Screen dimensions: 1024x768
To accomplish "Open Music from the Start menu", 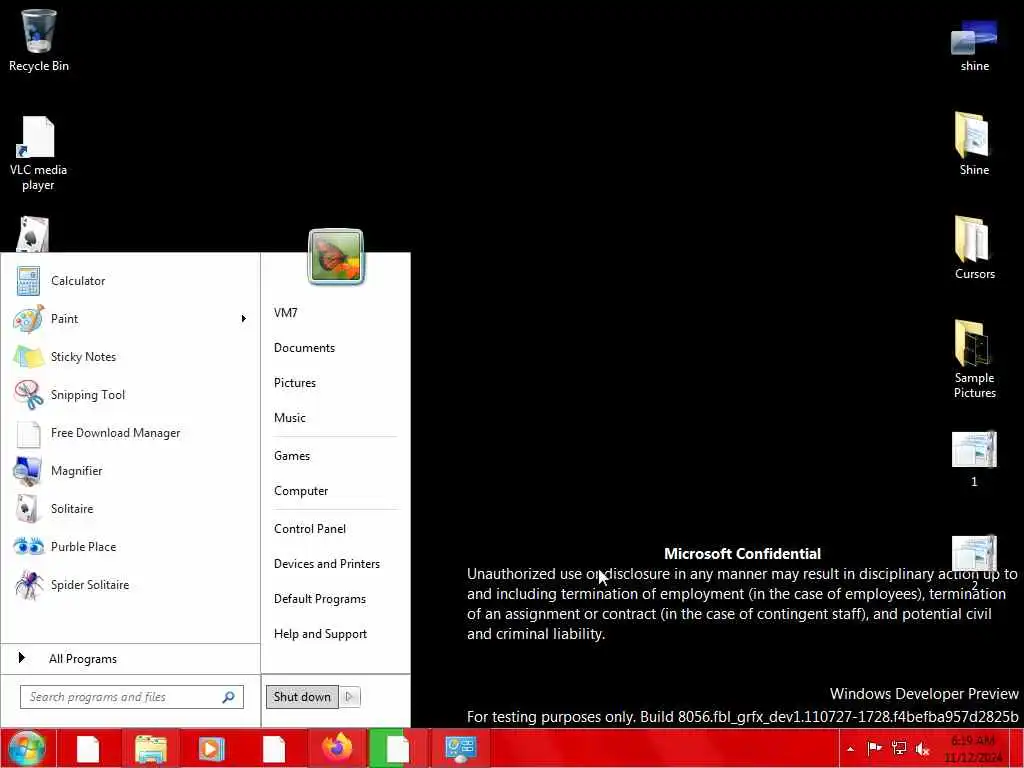I will click(x=289, y=418).
